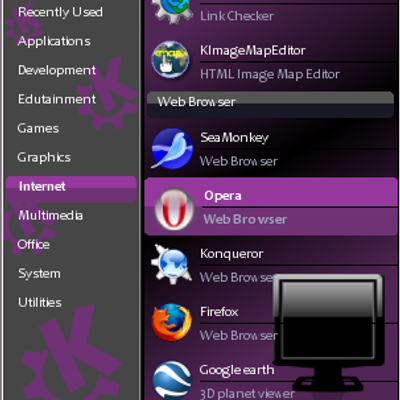Launch SeaMonkey from its name label
Image resolution: width=400 pixels, height=400 pixels.
pyautogui.click(x=234, y=137)
